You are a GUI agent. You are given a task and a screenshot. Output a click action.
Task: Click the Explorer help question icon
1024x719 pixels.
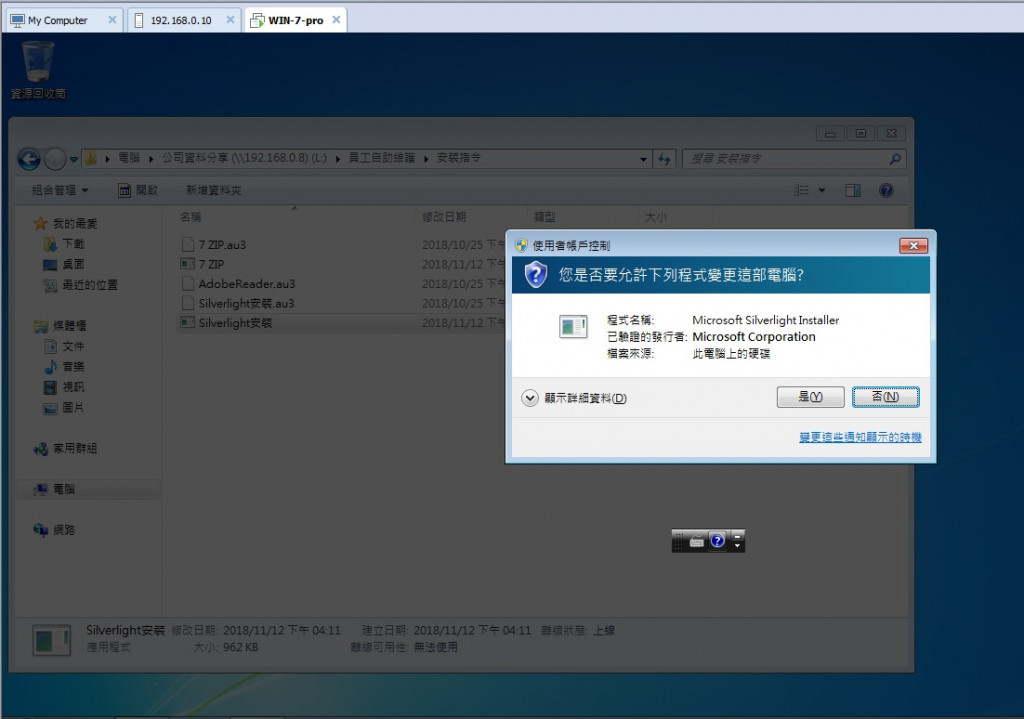point(886,190)
